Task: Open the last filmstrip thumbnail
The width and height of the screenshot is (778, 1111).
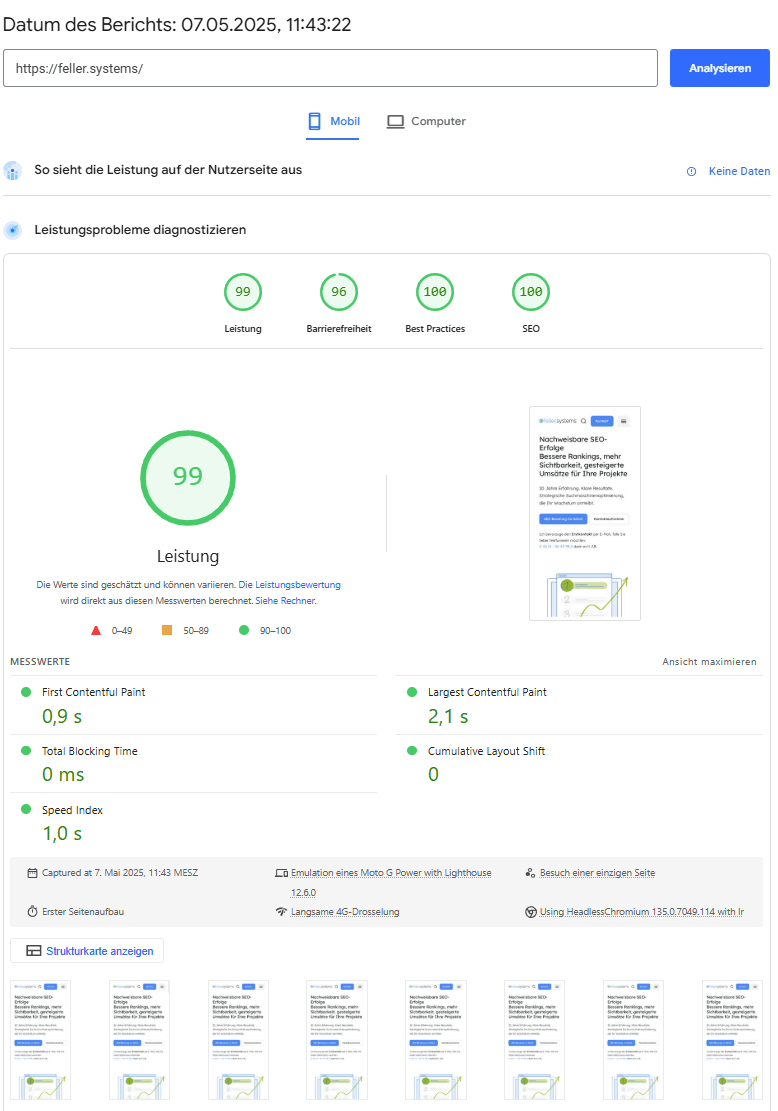Action: [x=732, y=1039]
